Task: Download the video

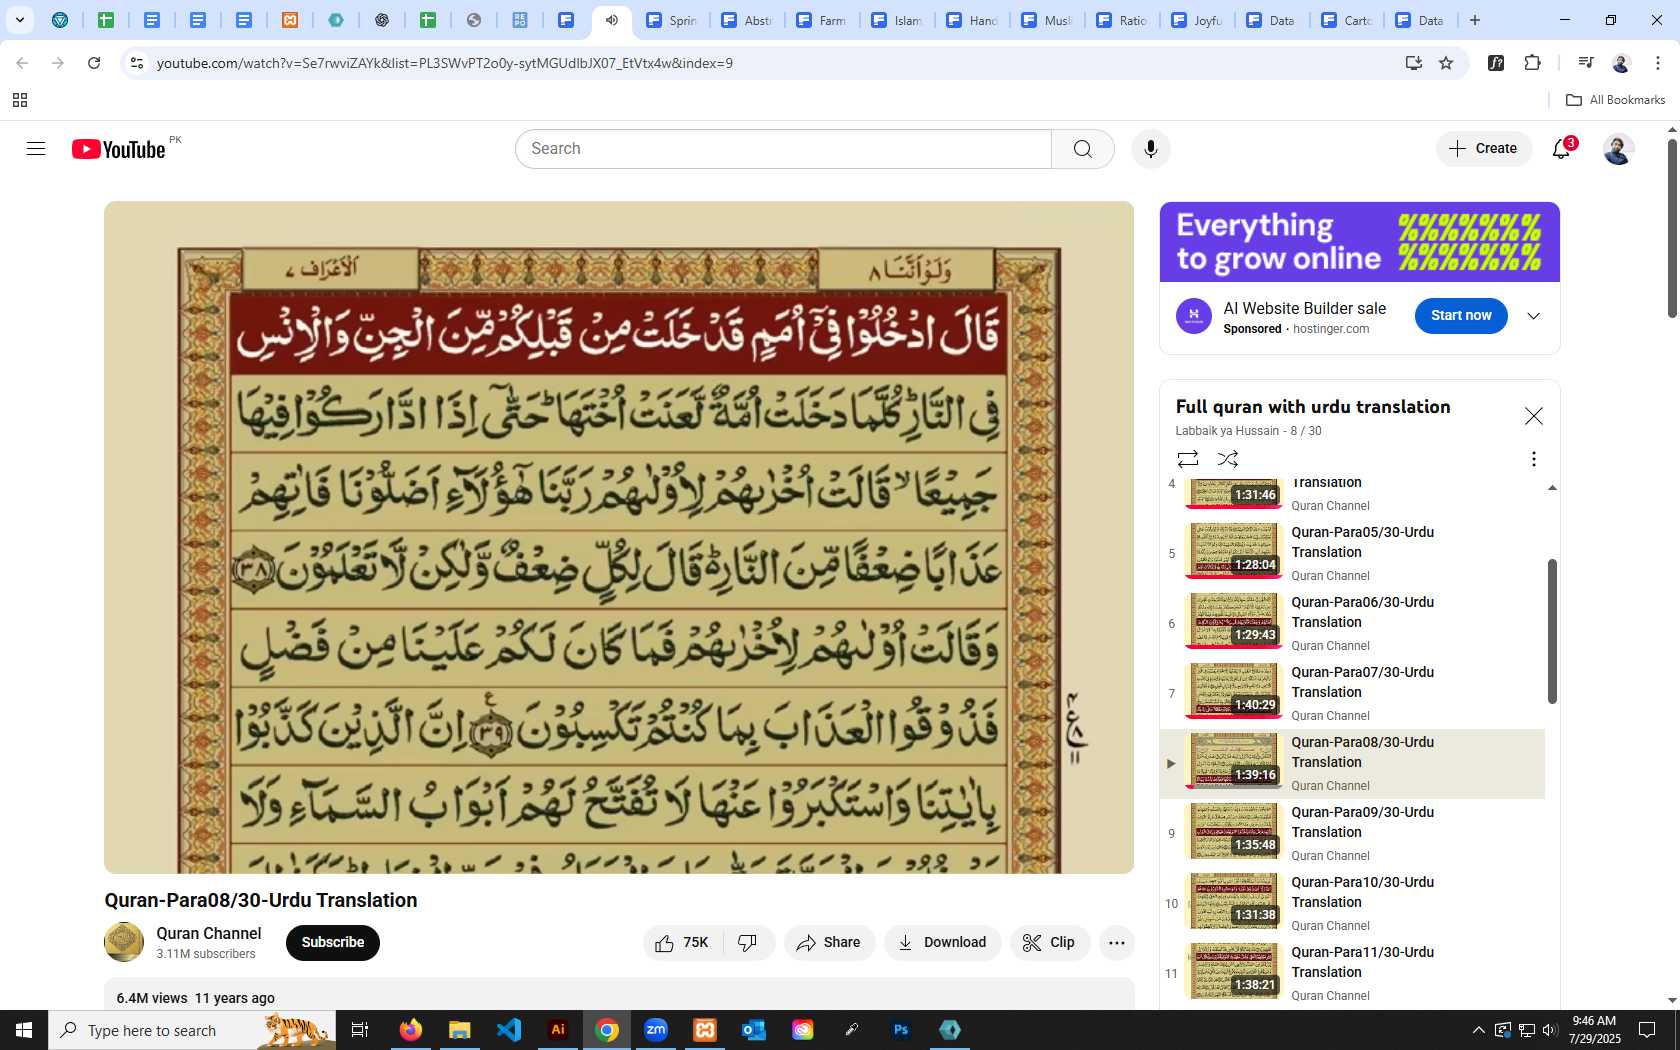Action: point(942,943)
